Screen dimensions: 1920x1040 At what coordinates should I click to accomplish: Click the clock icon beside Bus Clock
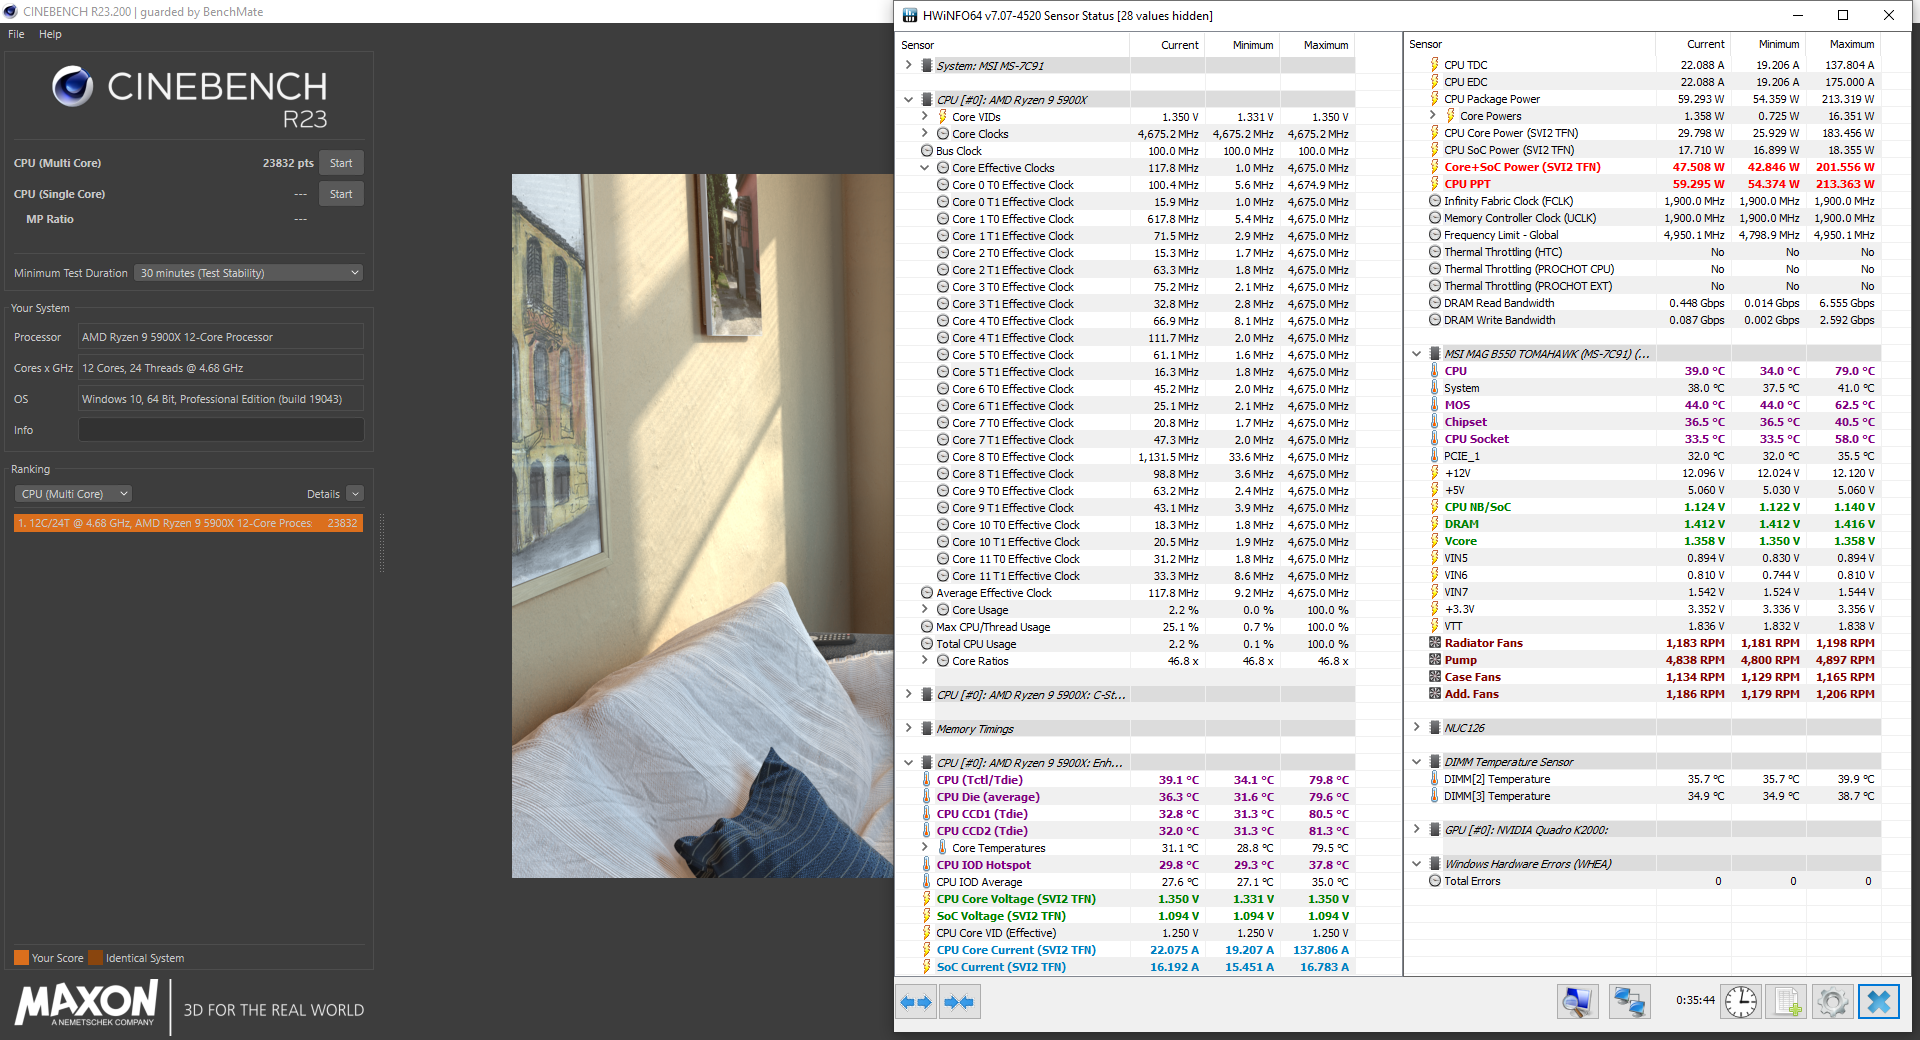click(927, 151)
